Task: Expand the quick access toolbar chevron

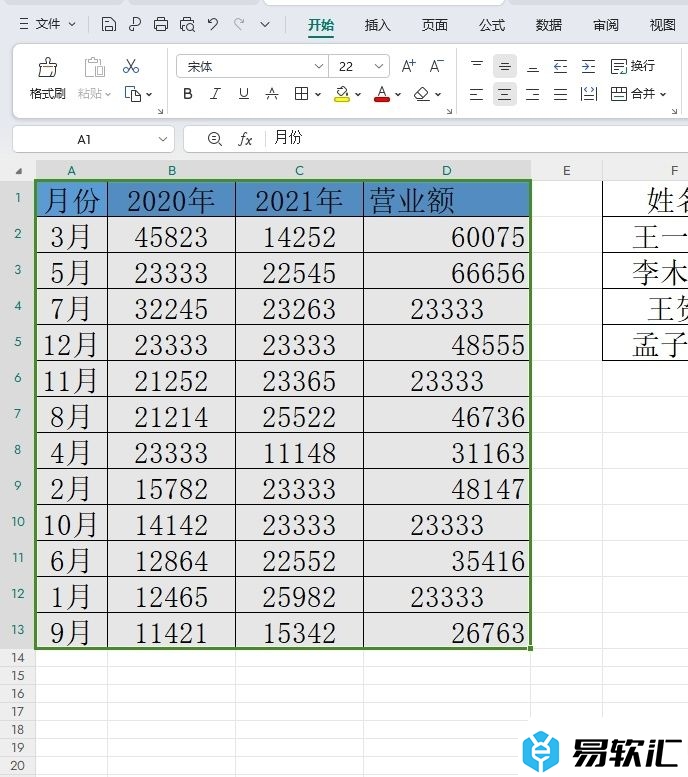Action: click(265, 24)
